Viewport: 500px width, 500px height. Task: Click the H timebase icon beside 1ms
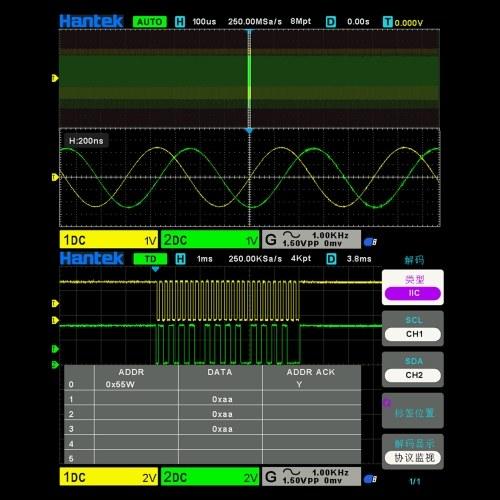[180, 259]
